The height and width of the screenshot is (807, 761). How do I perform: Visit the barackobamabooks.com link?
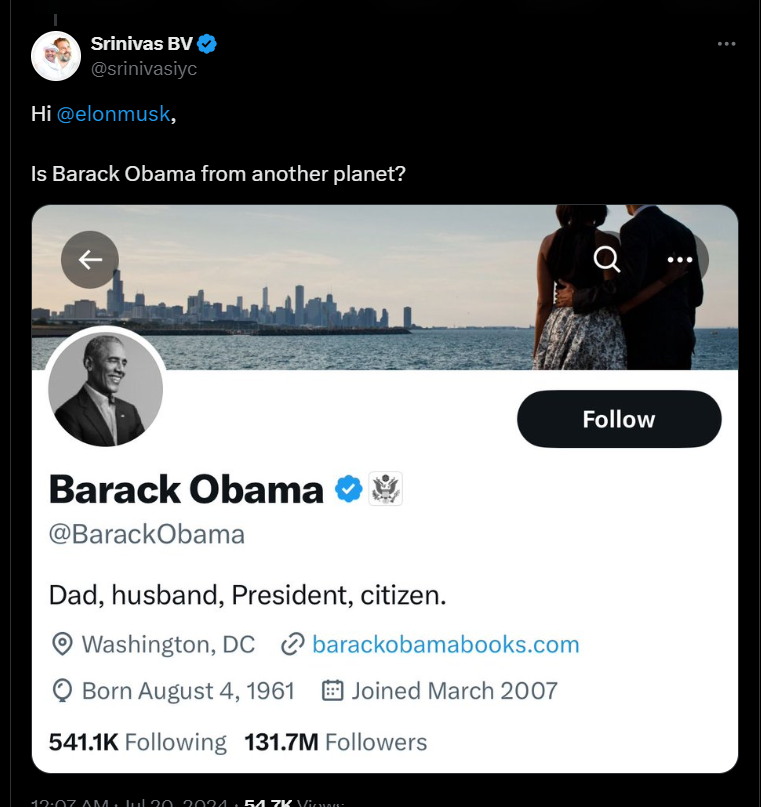click(x=445, y=645)
